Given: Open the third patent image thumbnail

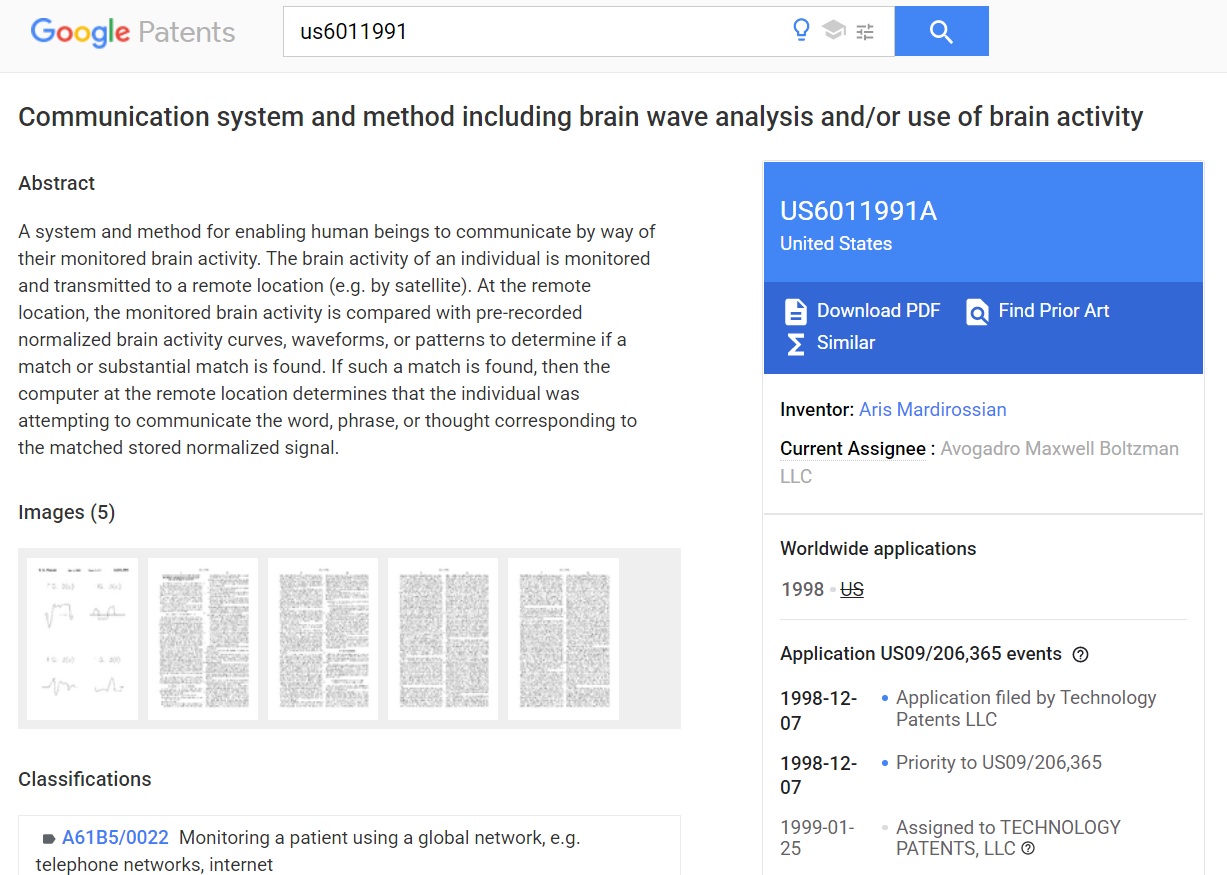Looking at the screenshot, I should click(323, 638).
